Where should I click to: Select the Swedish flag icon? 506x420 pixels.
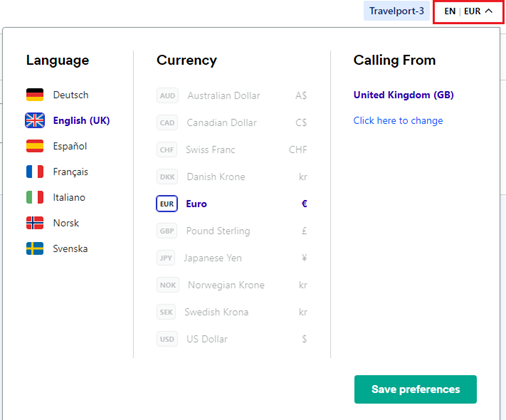(x=35, y=248)
